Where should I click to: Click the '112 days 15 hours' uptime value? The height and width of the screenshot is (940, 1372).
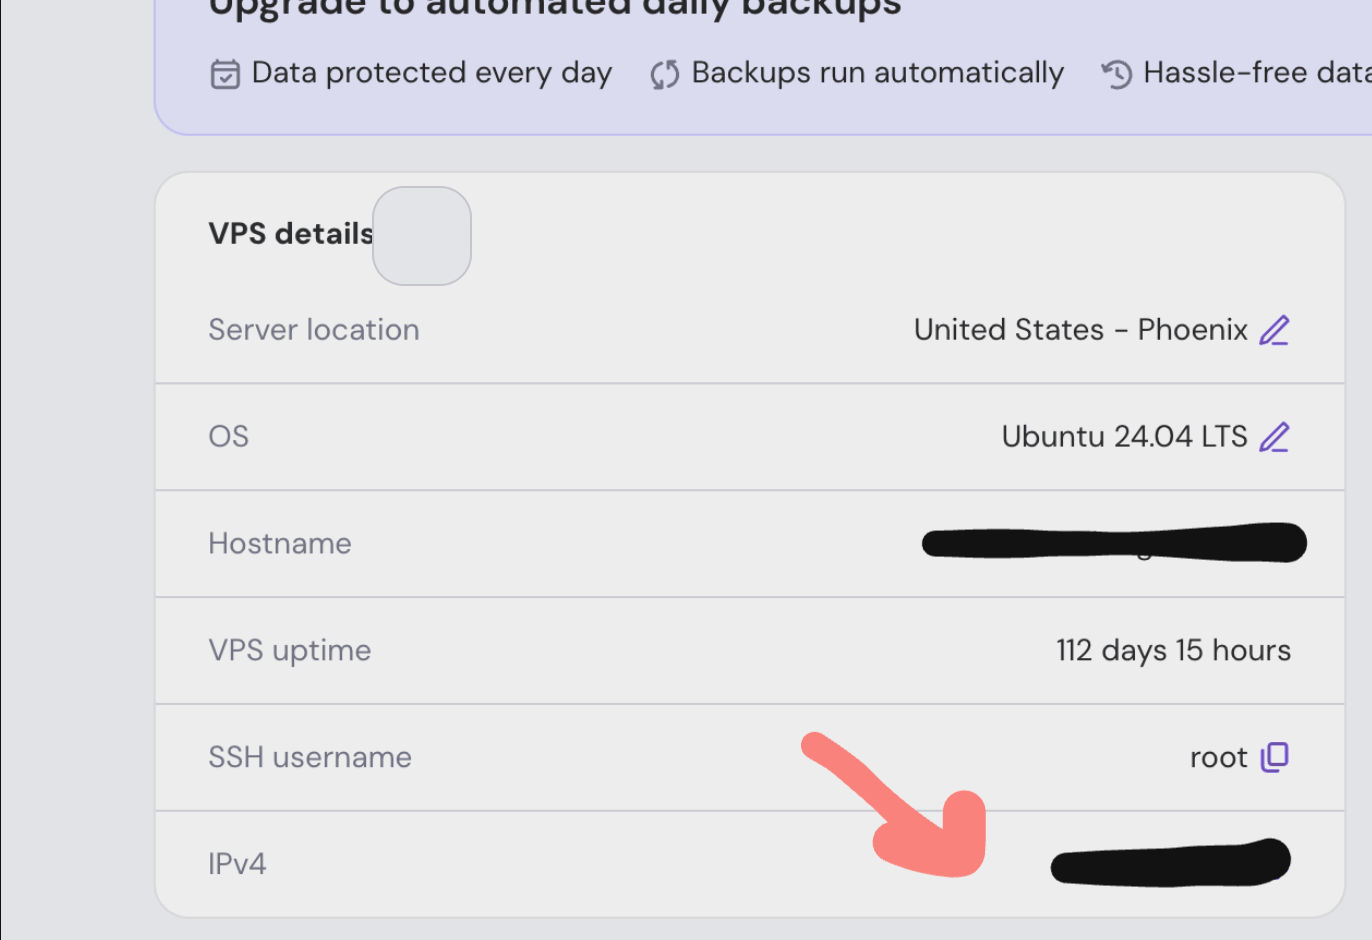pyautogui.click(x=1173, y=650)
